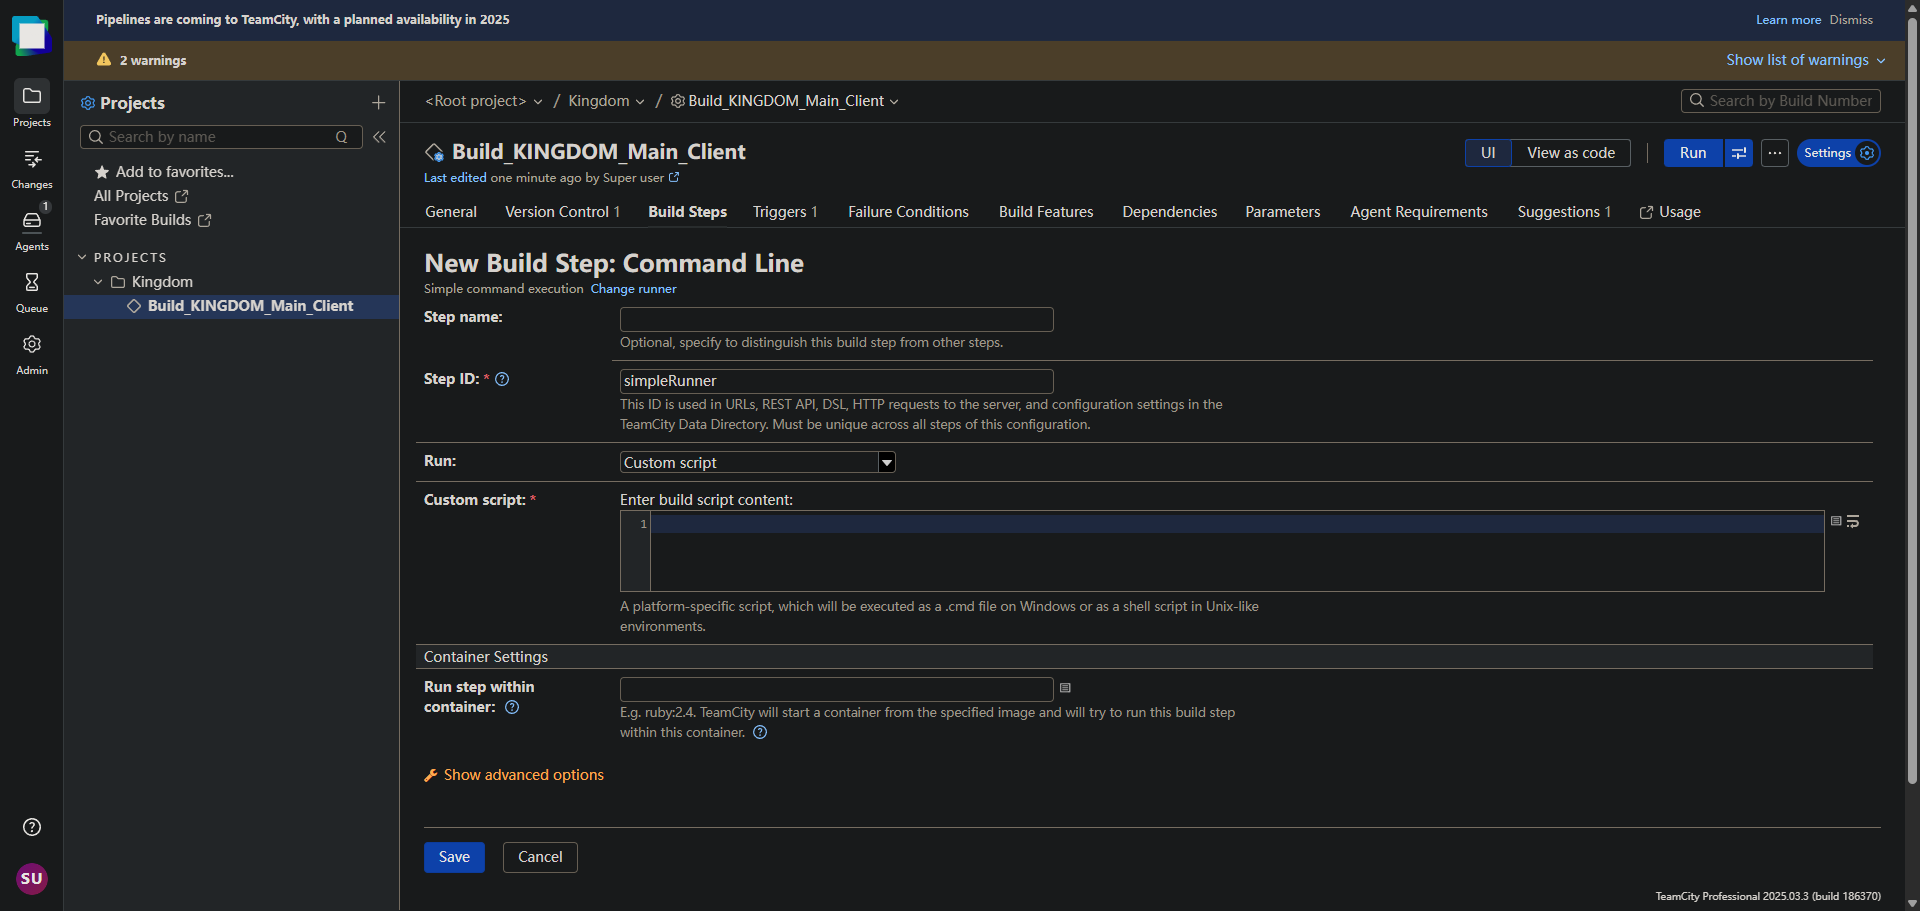
Task: Open the Run type dropdown
Action: (757, 462)
